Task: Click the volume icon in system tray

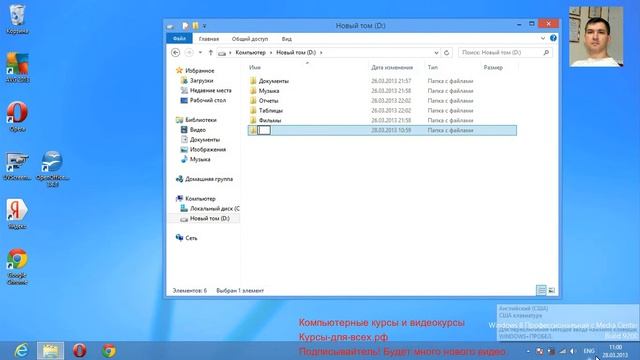Action: pos(573,351)
